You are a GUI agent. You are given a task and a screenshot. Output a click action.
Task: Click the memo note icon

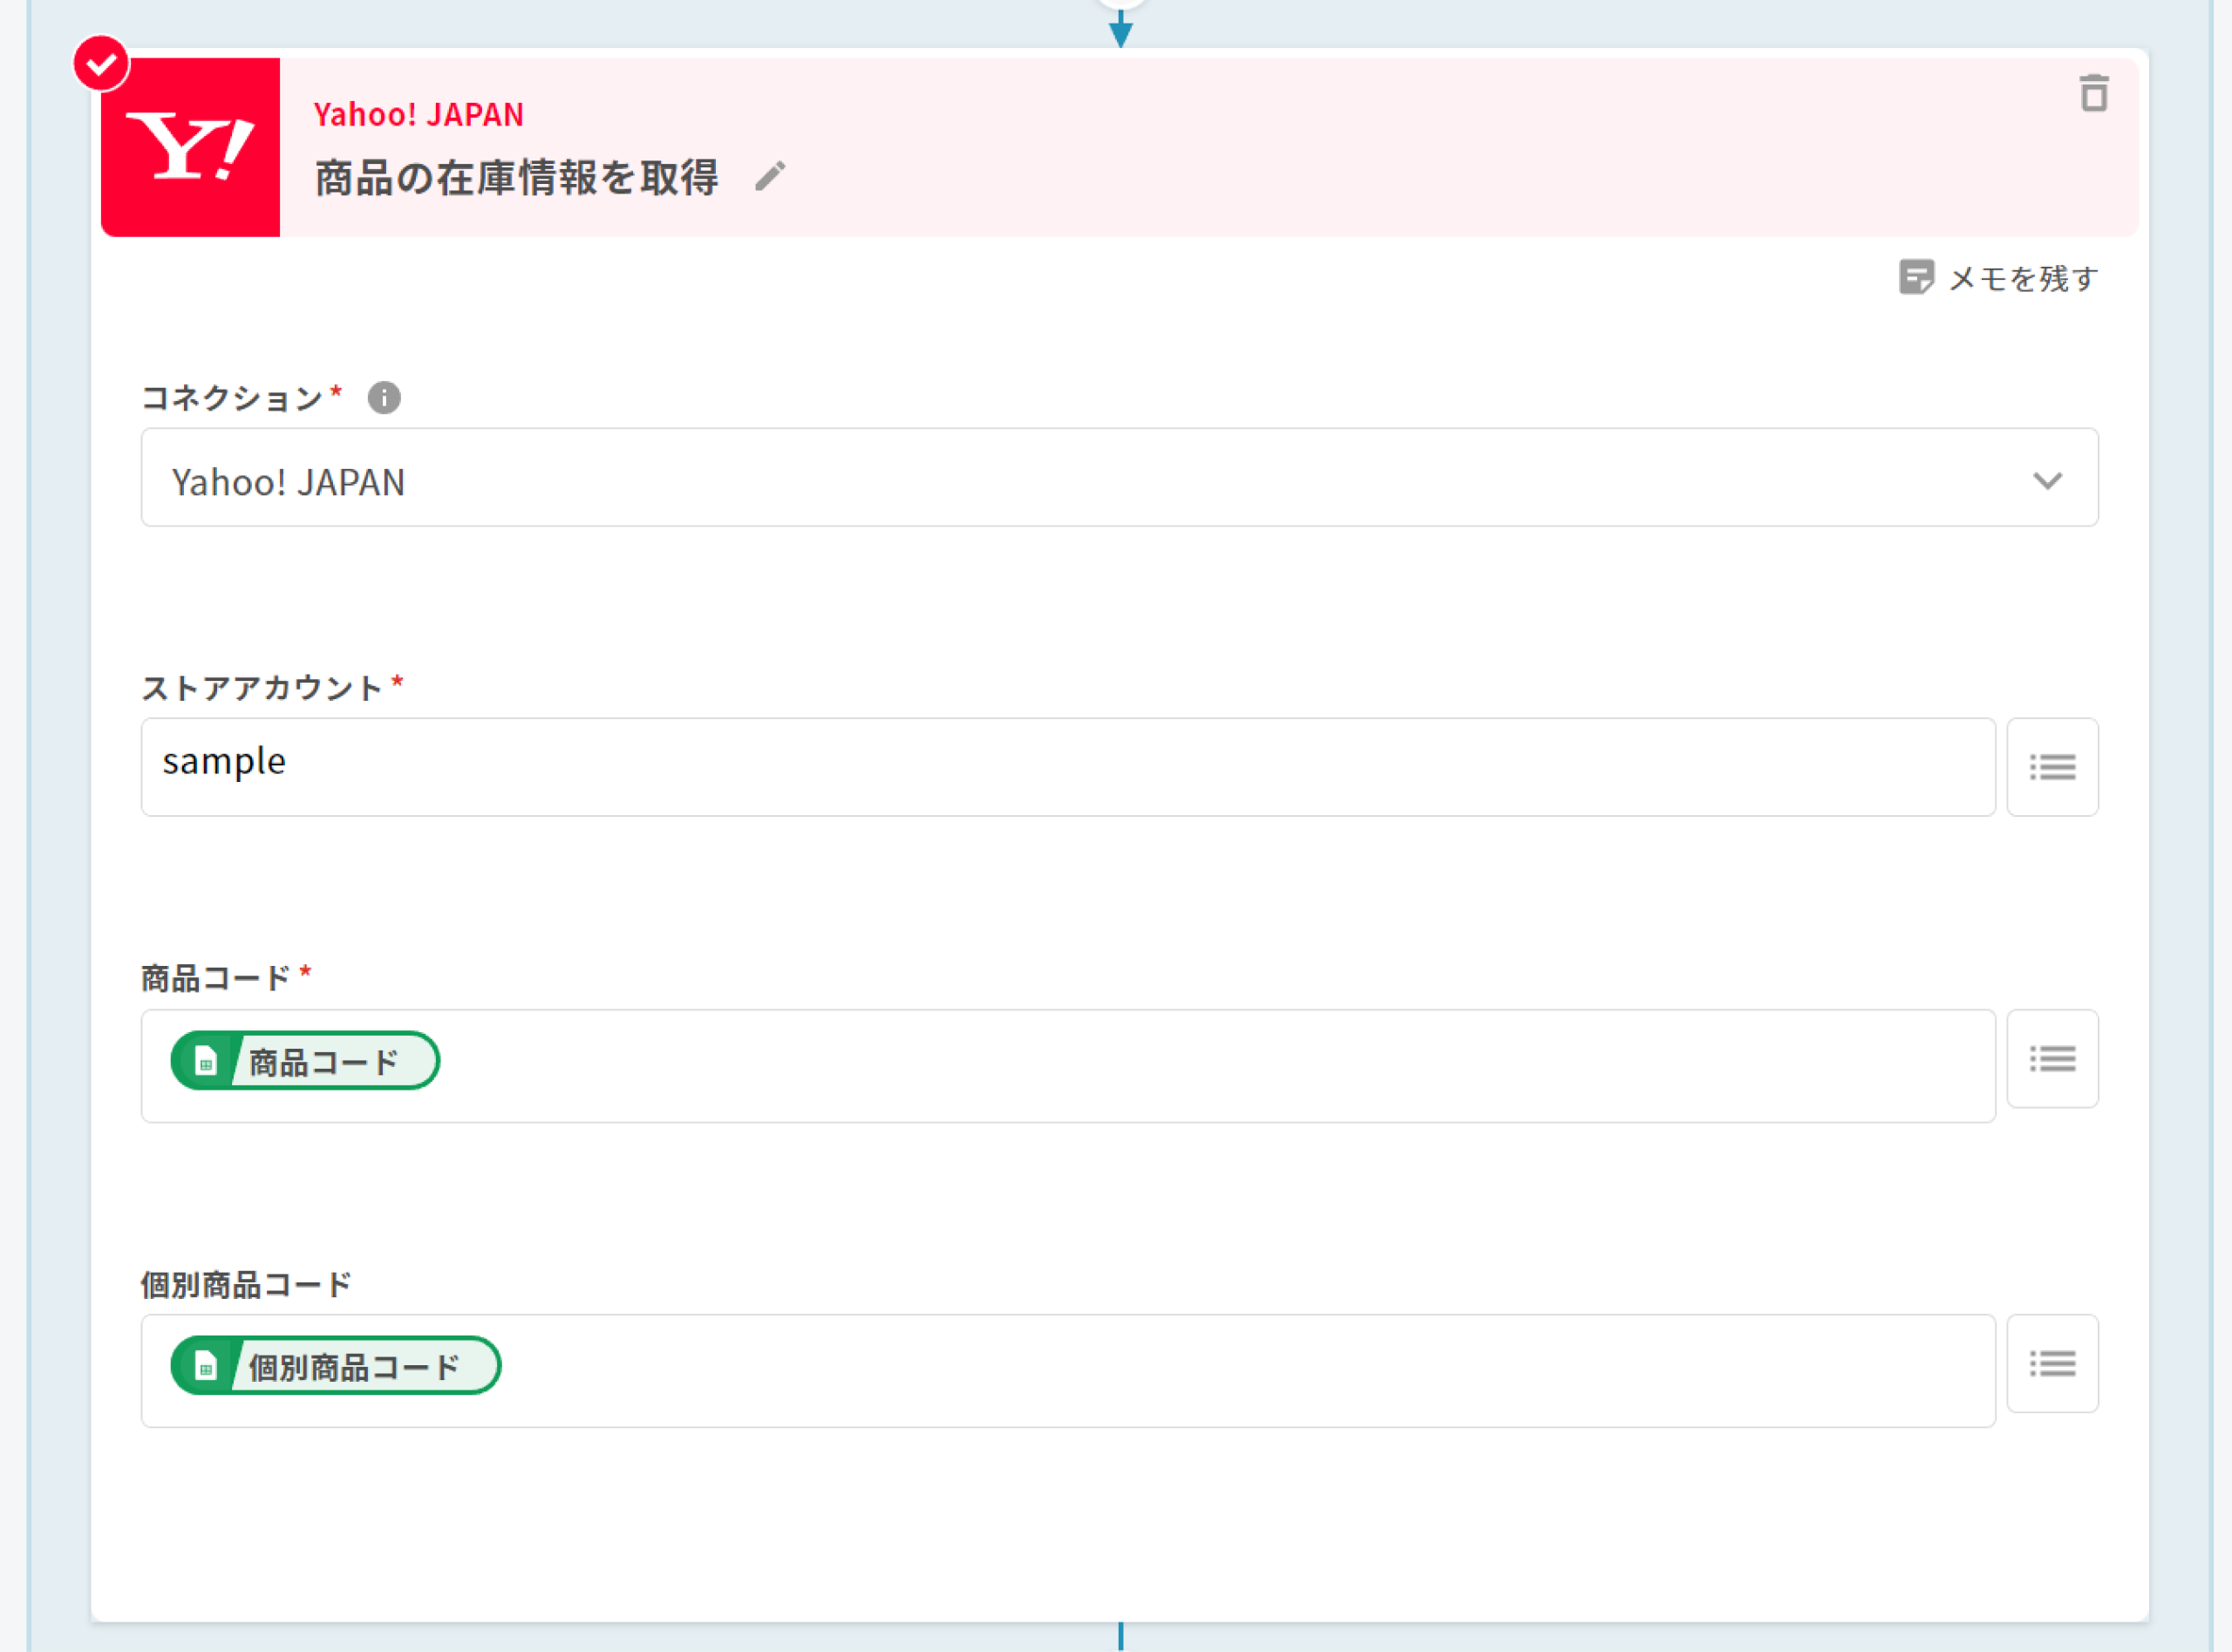1915,277
